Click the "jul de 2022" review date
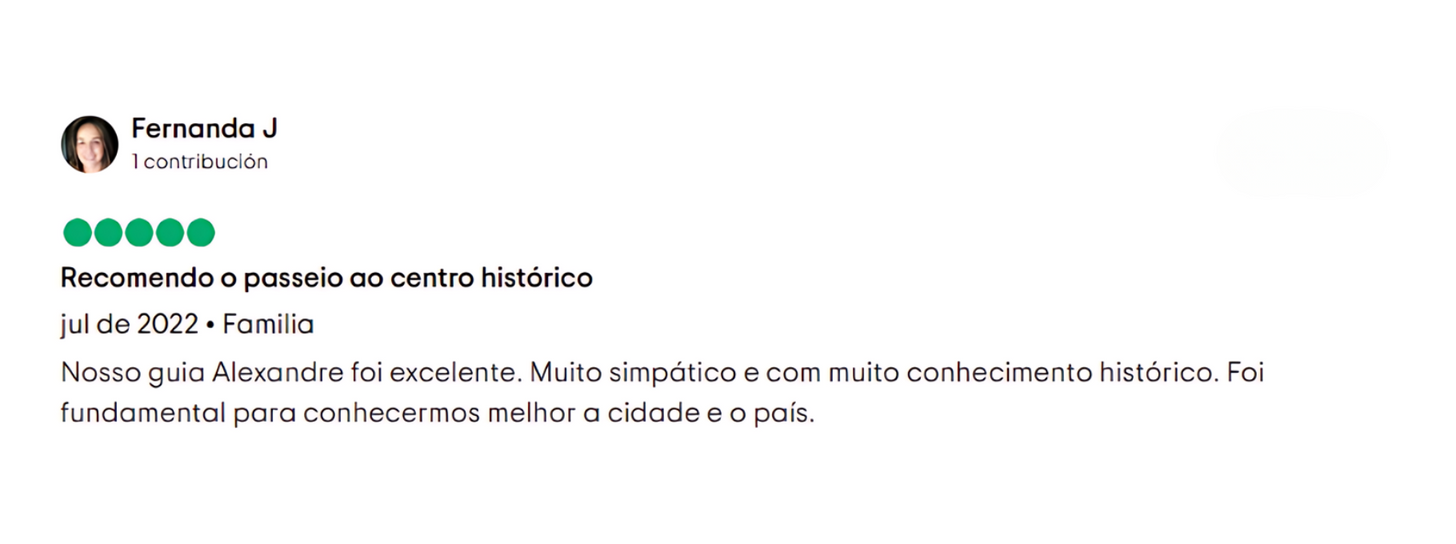 pos(128,325)
